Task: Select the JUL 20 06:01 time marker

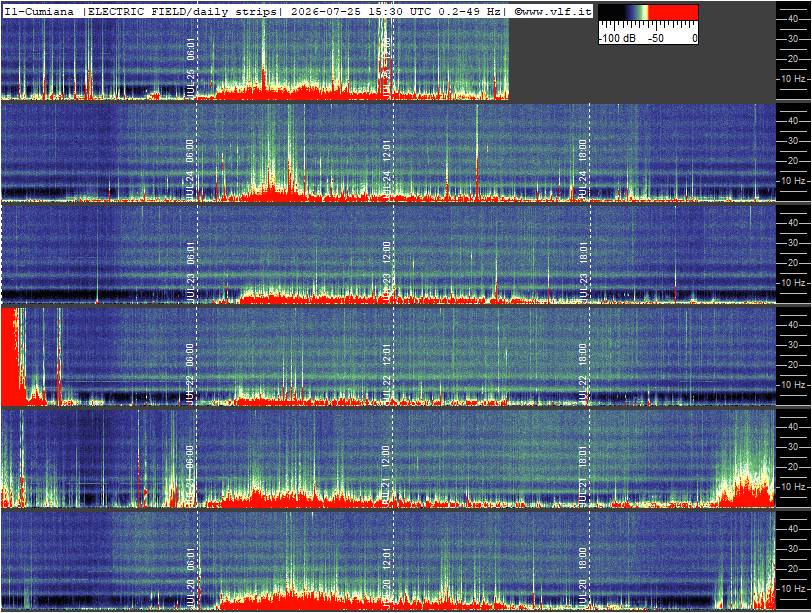Action: point(190,577)
